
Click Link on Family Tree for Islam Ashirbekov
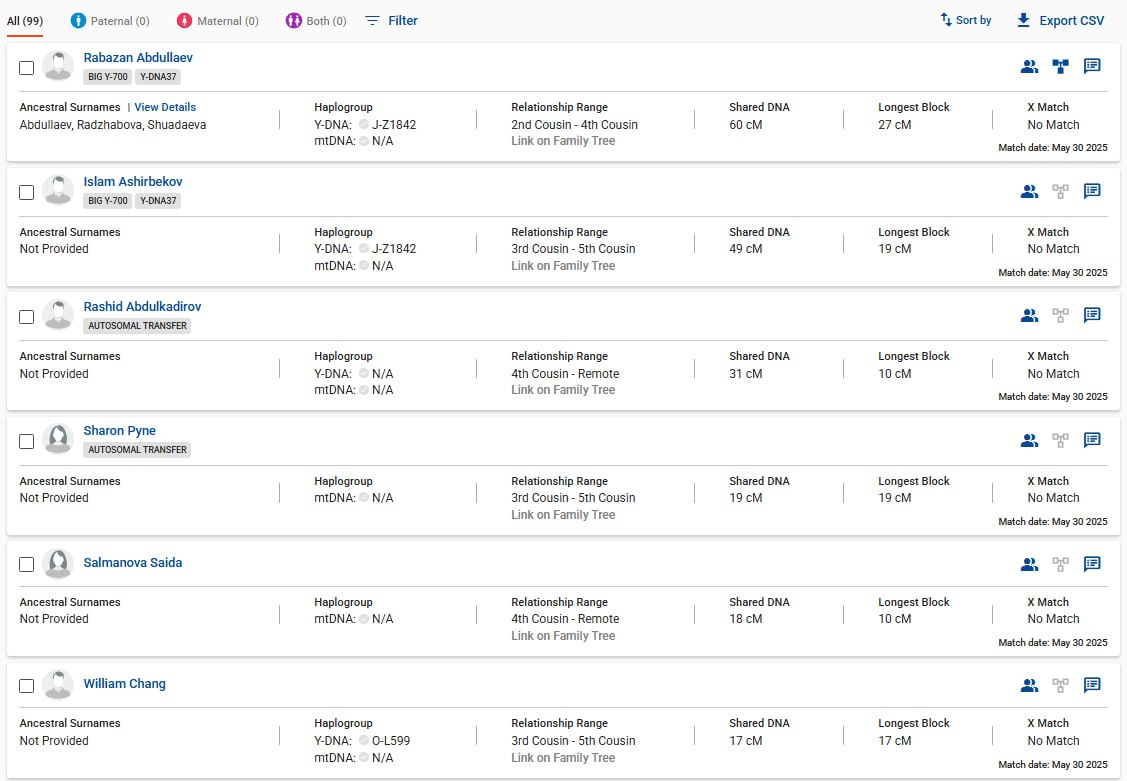(563, 266)
